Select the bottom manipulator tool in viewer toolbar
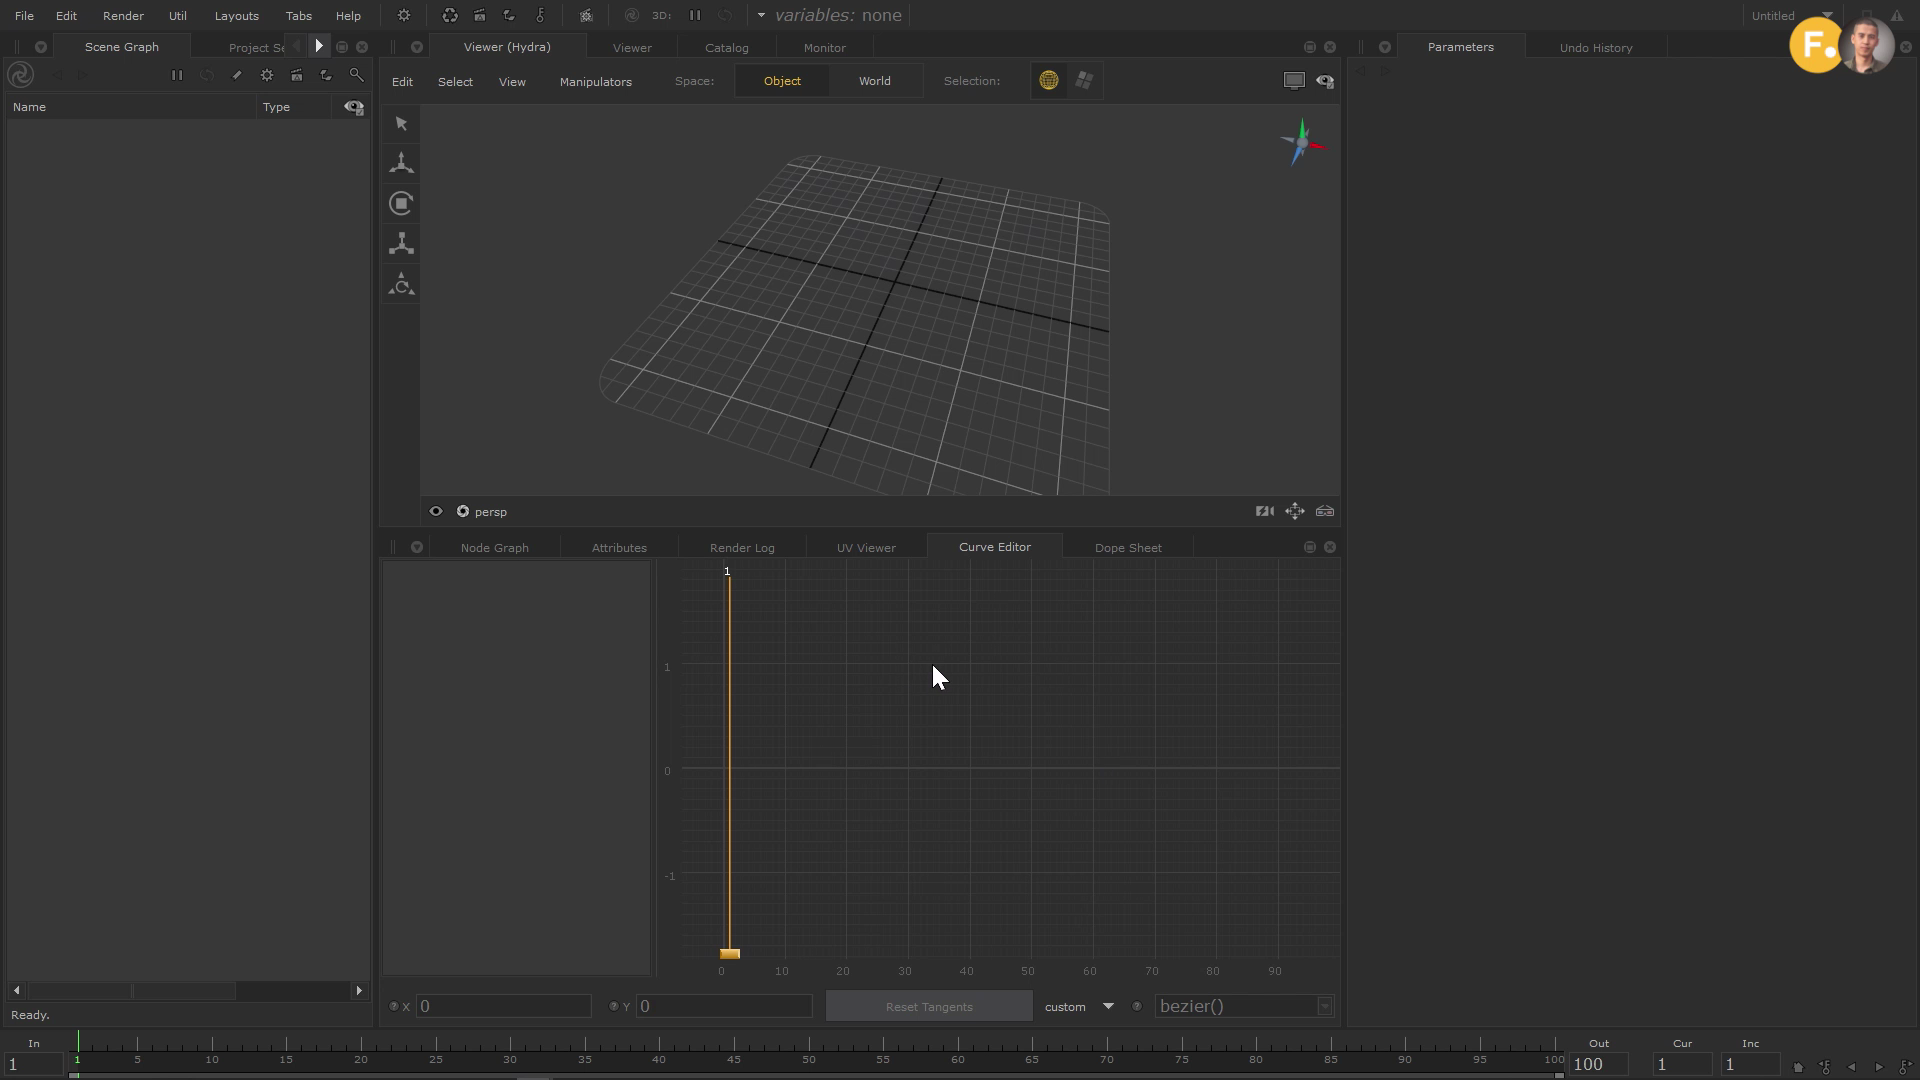 [x=401, y=285]
